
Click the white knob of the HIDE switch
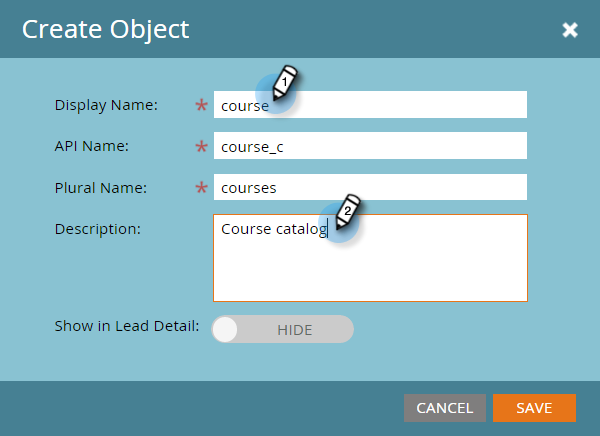tap(226, 329)
